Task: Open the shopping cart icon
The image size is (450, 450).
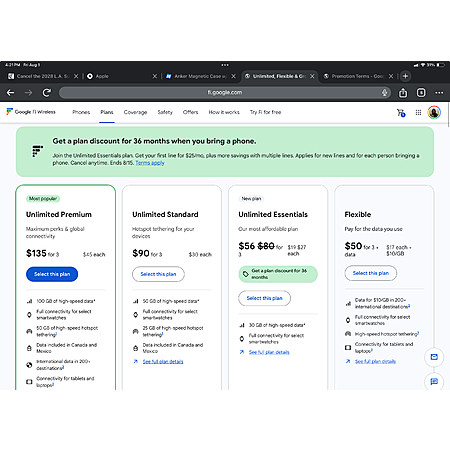Action: [401, 113]
